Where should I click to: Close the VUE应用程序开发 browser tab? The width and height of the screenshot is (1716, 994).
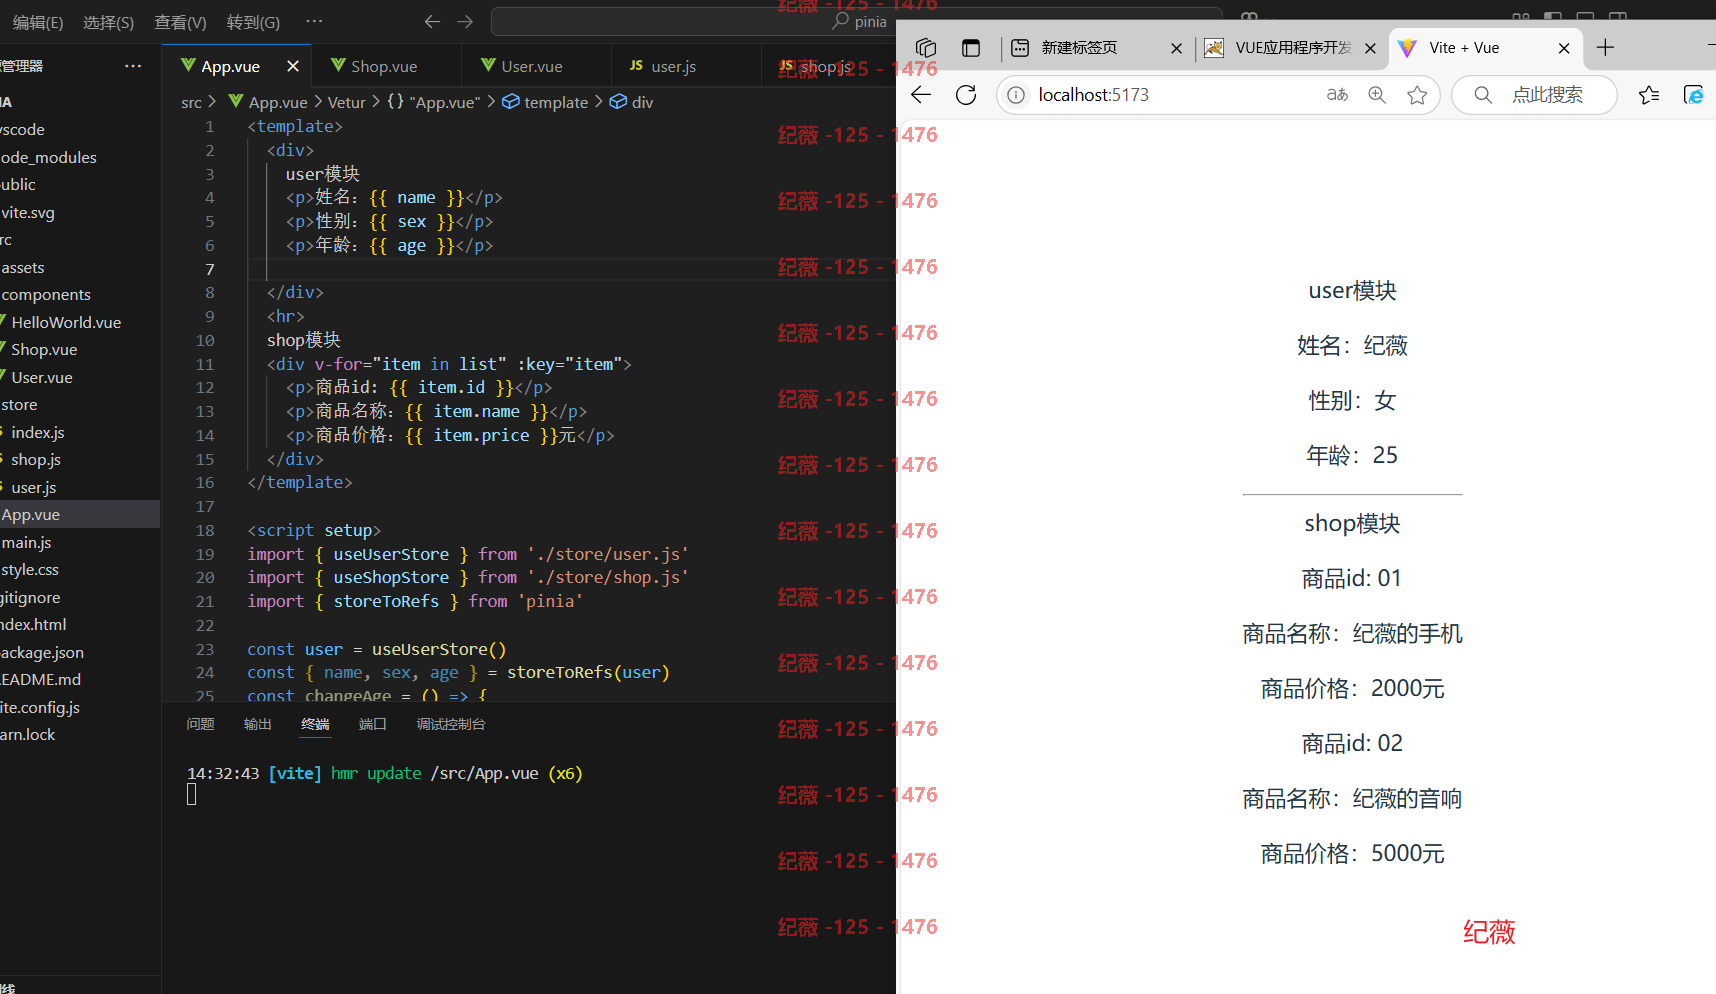coord(1370,48)
